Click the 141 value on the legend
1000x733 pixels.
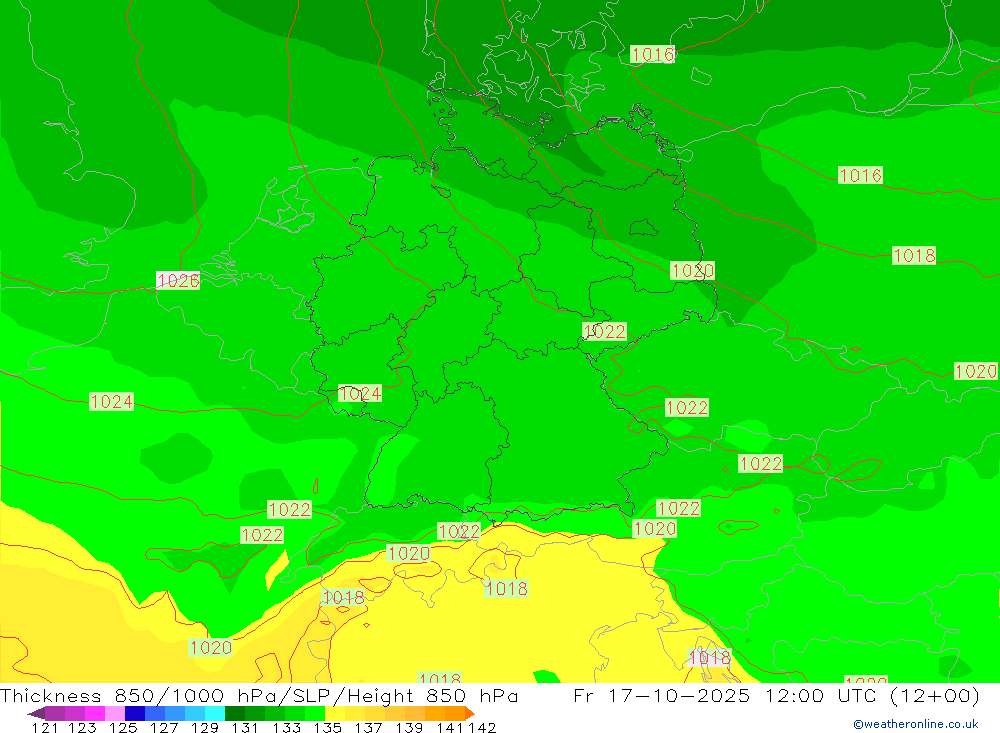(x=450, y=727)
